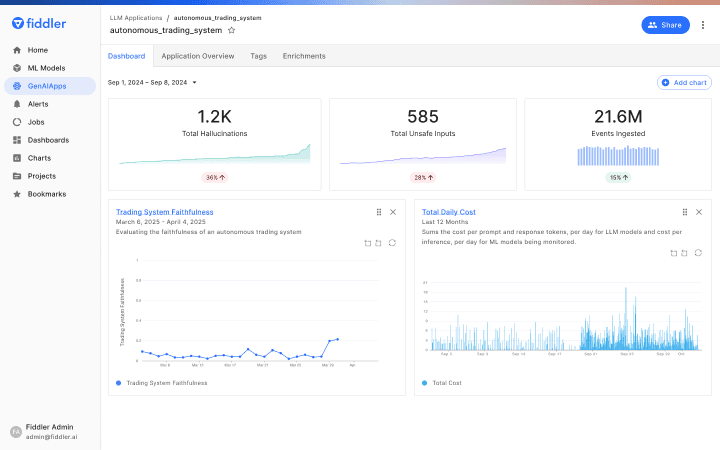Remove the Trading System Faithfulness chart
The width and height of the screenshot is (720, 450).
(393, 212)
